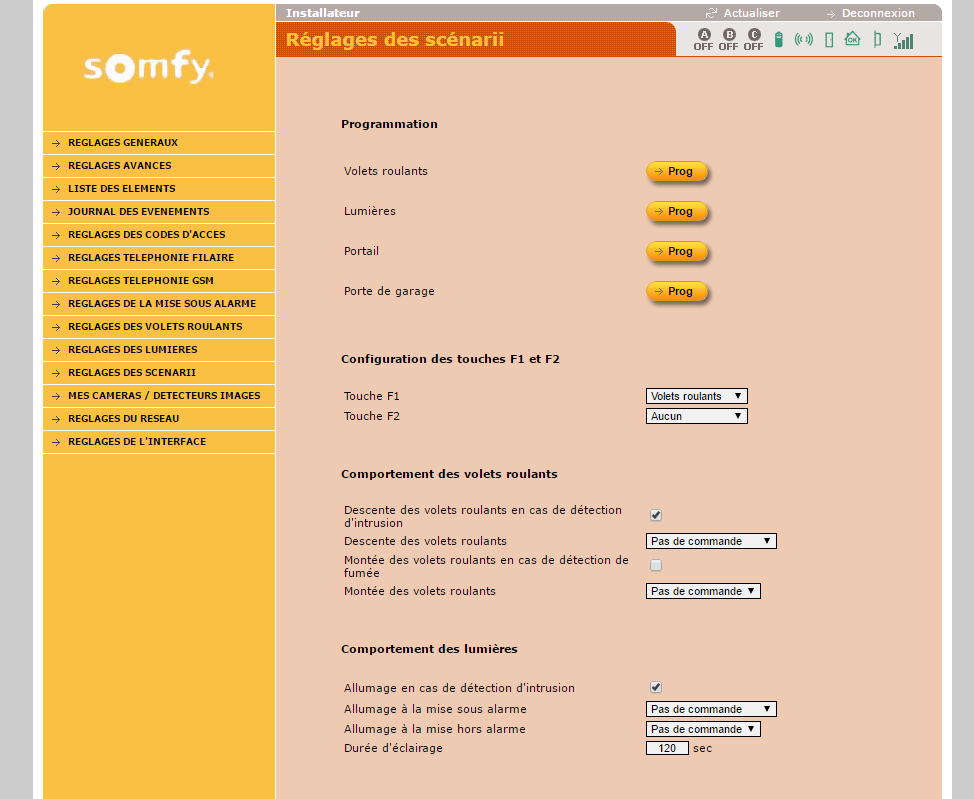Open REGLAGES AVANCES menu
Image resolution: width=974 pixels, height=799 pixels.
pos(159,166)
